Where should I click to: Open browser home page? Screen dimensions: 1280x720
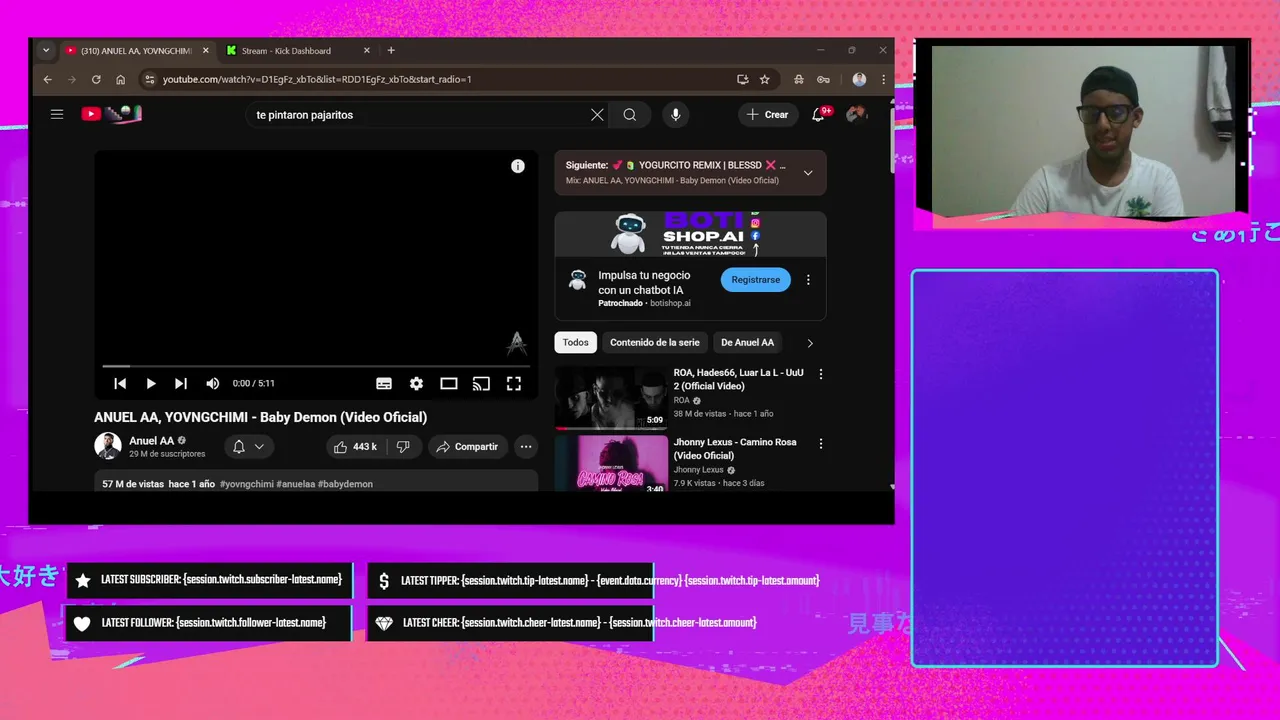tap(120, 79)
